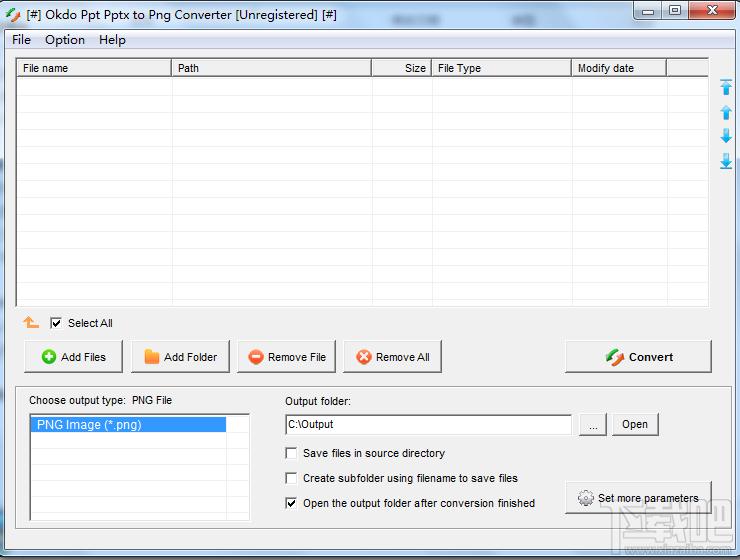Move selected file down one position
Viewport: 740px width, 560px height.
(x=726, y=136)
